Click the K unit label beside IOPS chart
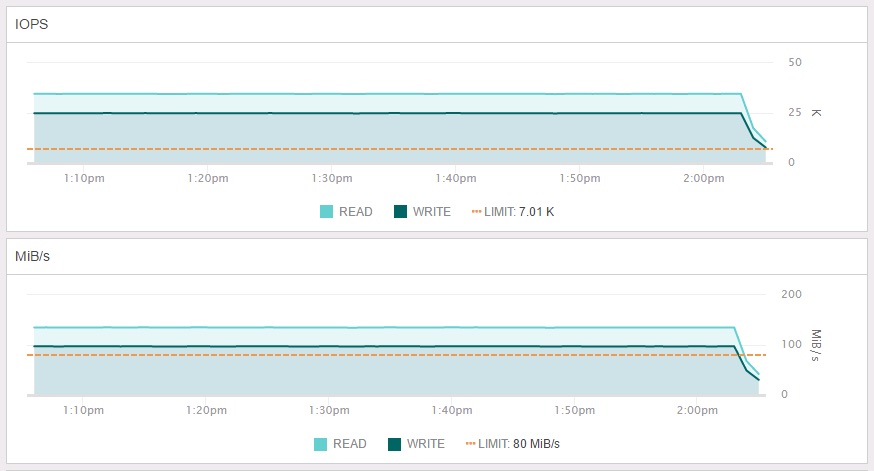 pyautogui.click(x=816, y=113)
